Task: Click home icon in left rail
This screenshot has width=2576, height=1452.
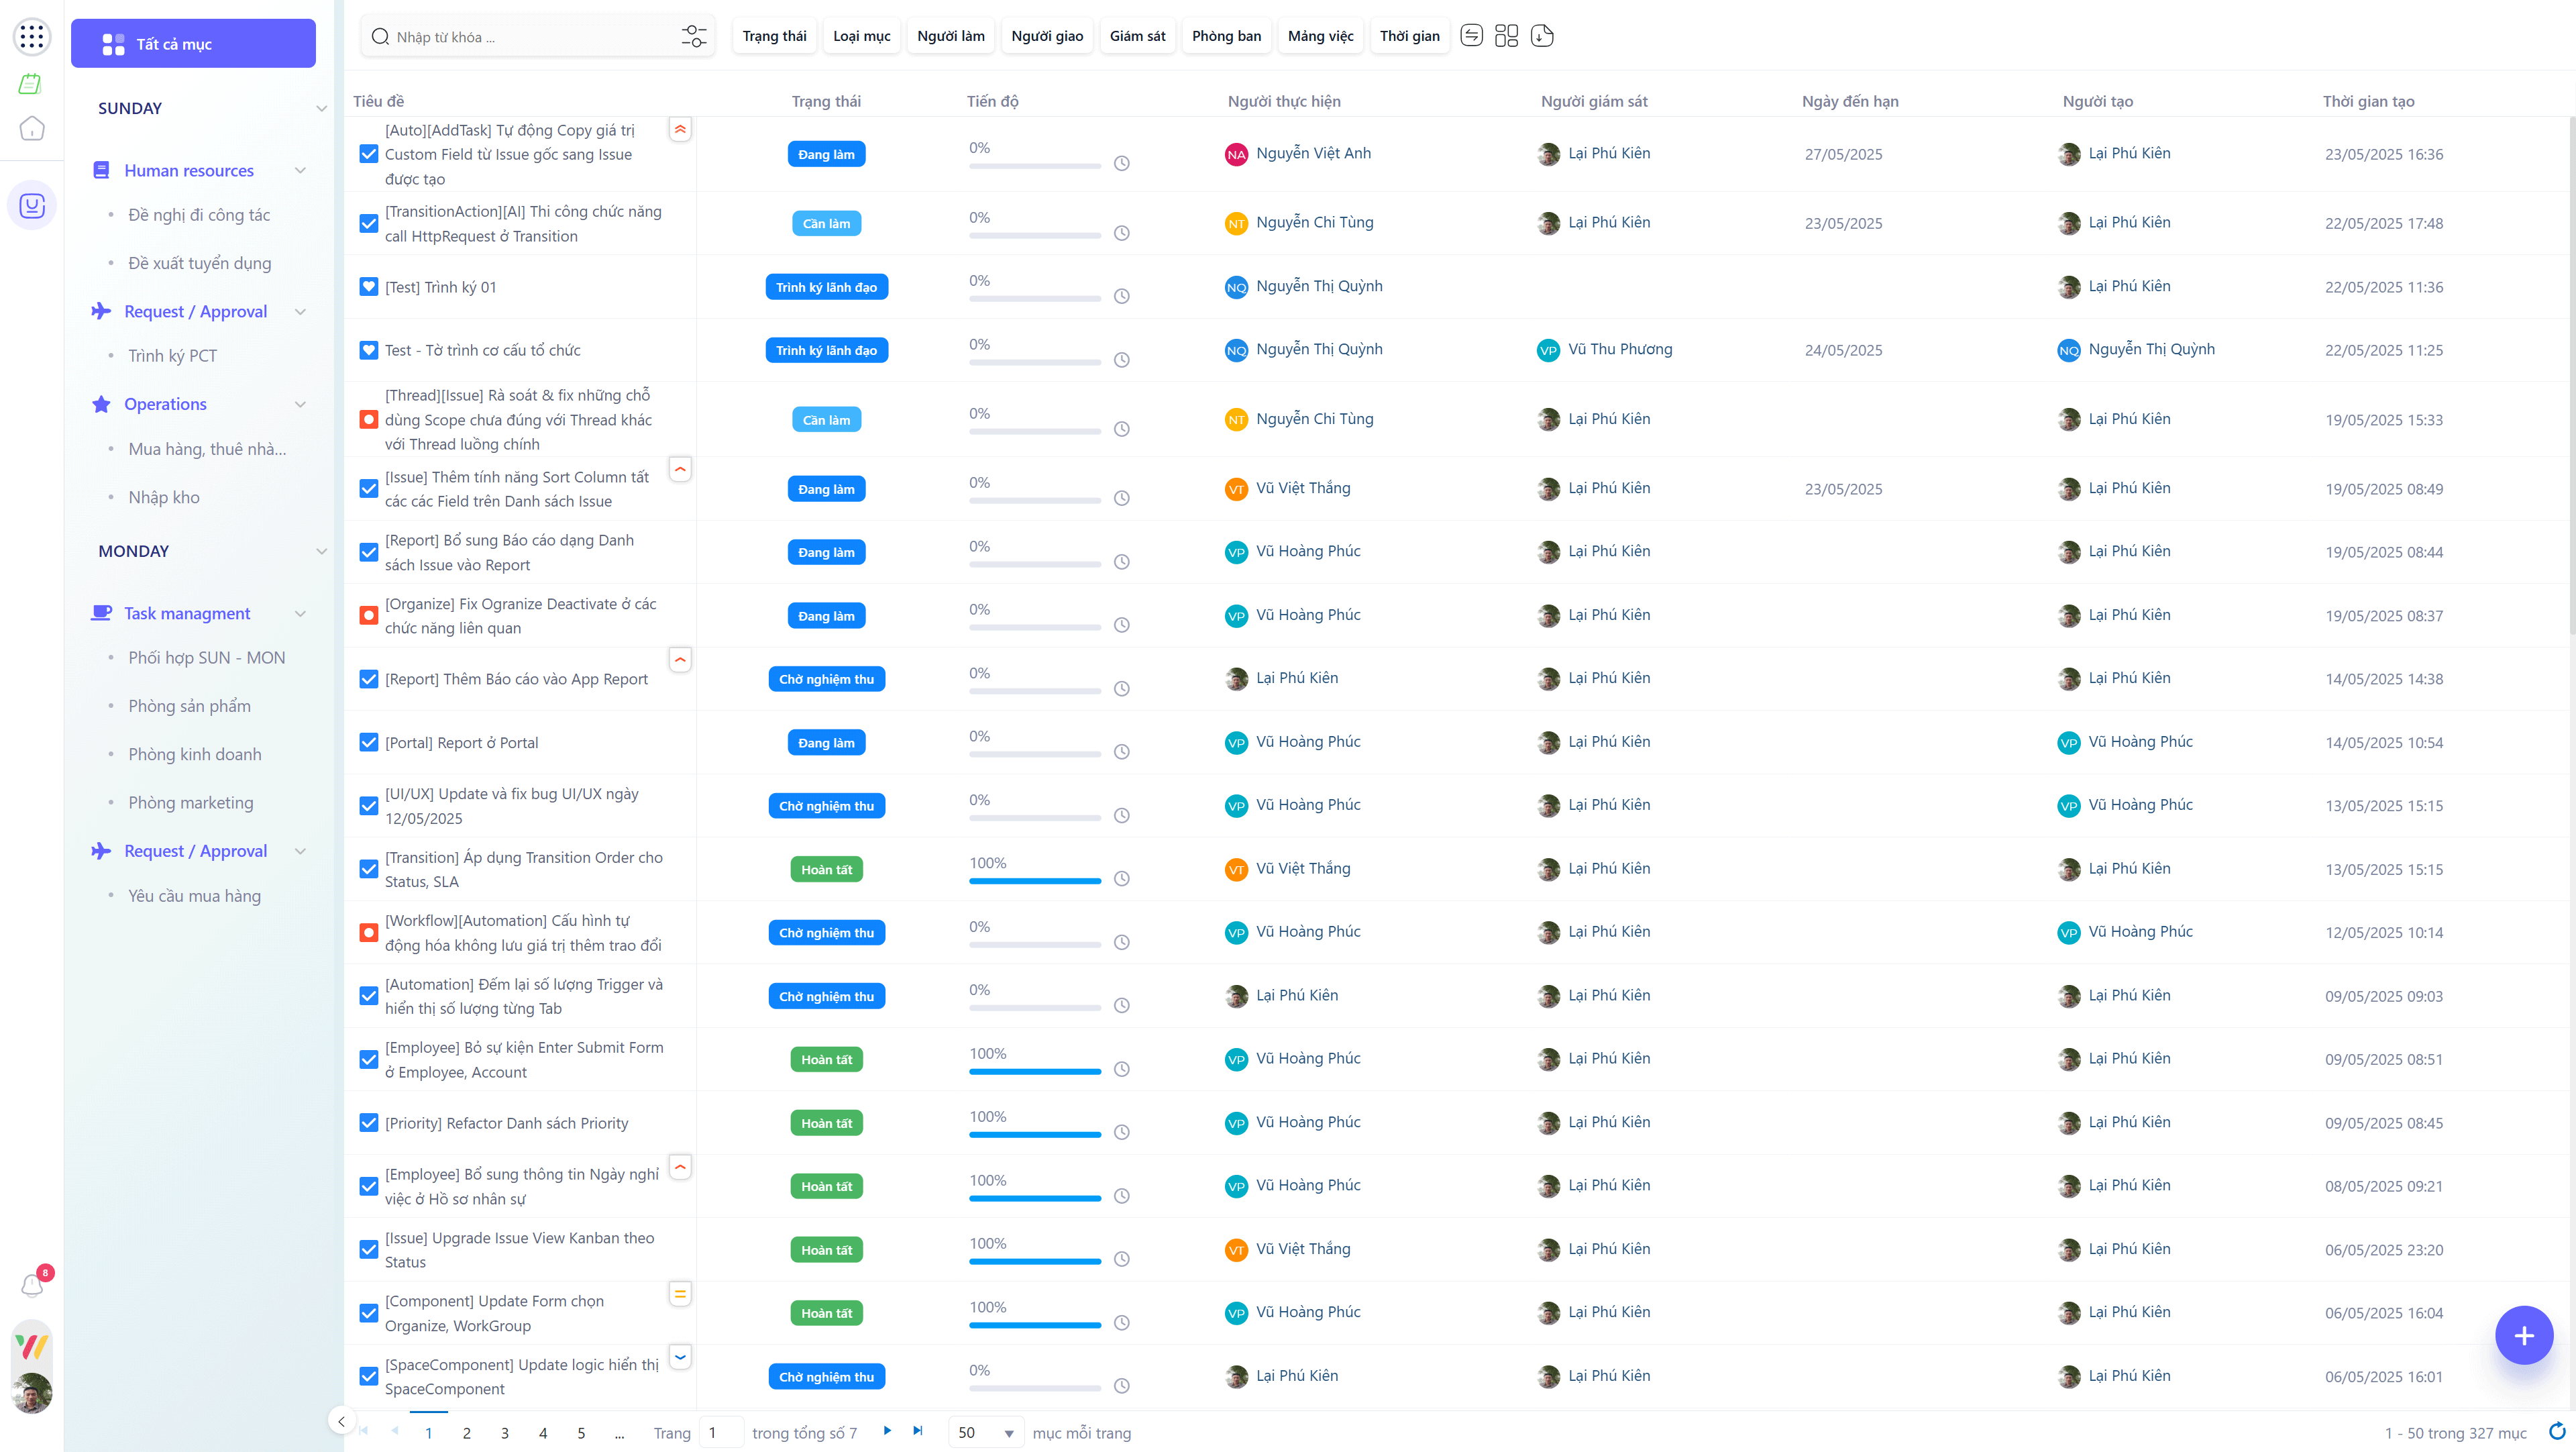Action: click(x=32, y=129)
